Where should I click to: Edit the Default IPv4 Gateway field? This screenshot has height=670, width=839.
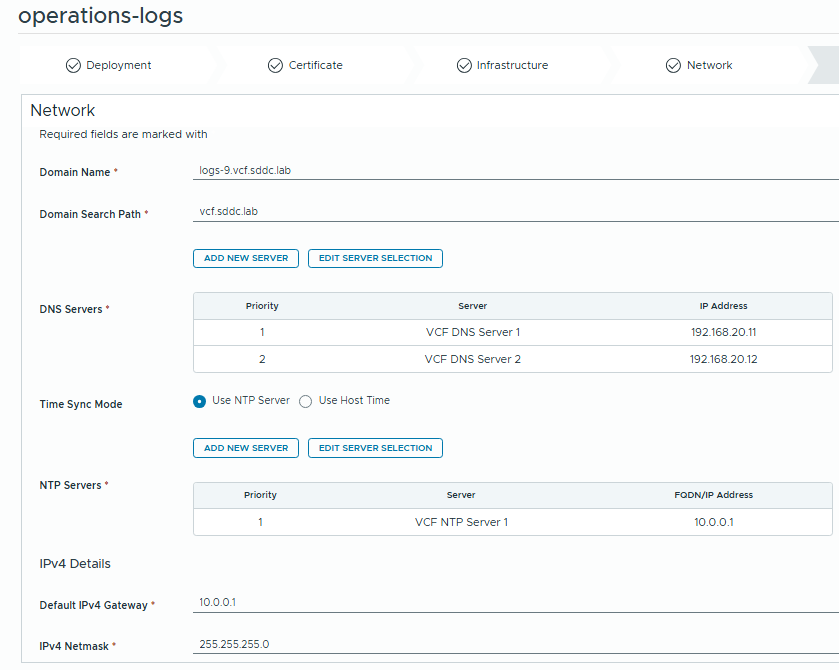[x=515, y=602]
